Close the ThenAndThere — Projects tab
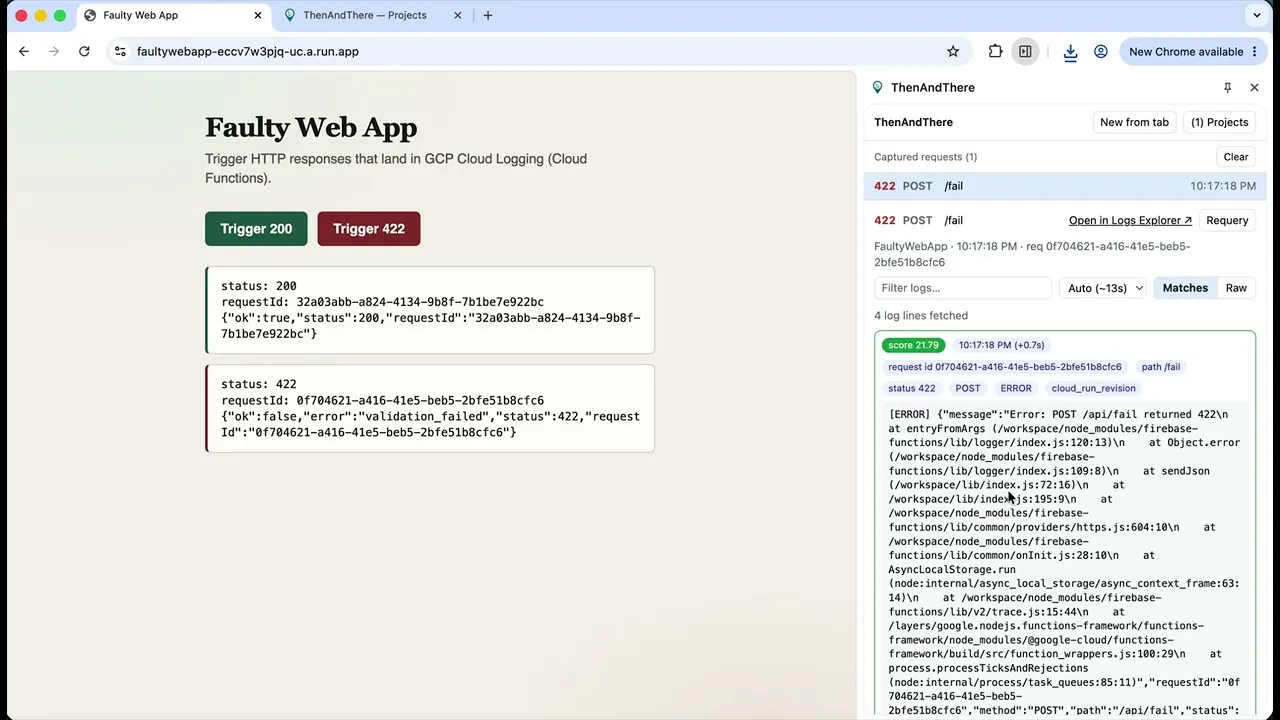 pos(458,15)
